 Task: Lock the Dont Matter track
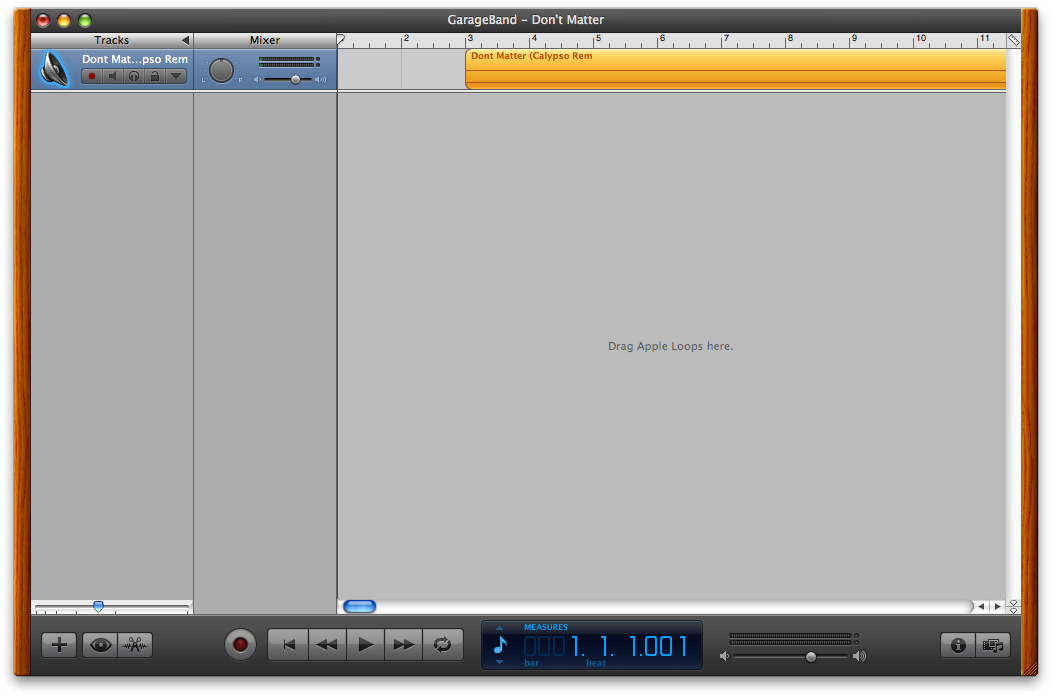pyautogui.click(x=154, y=76)
